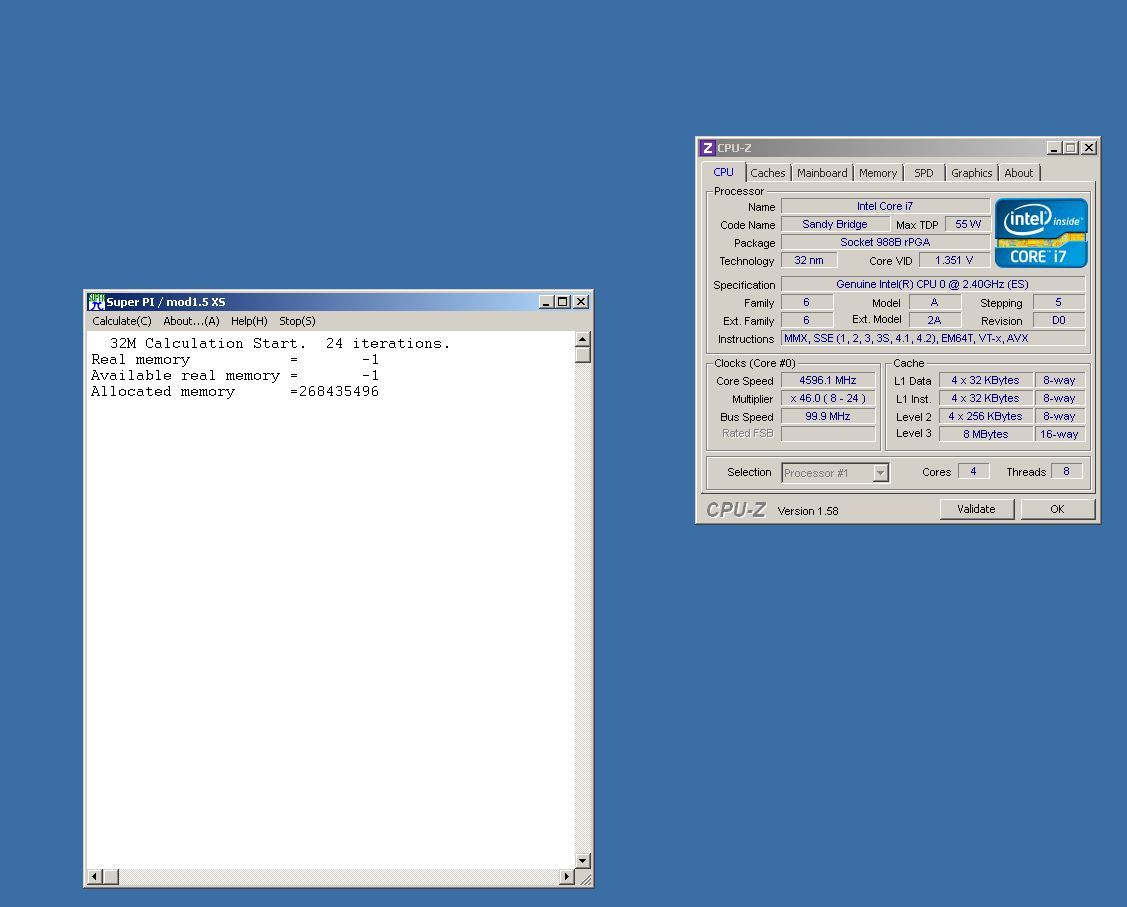This screenshot has width=1127, height=907.
Task: Open the Calculate(C) menu in Super PI
Action: pyautogui.click(x=121, y=321)
